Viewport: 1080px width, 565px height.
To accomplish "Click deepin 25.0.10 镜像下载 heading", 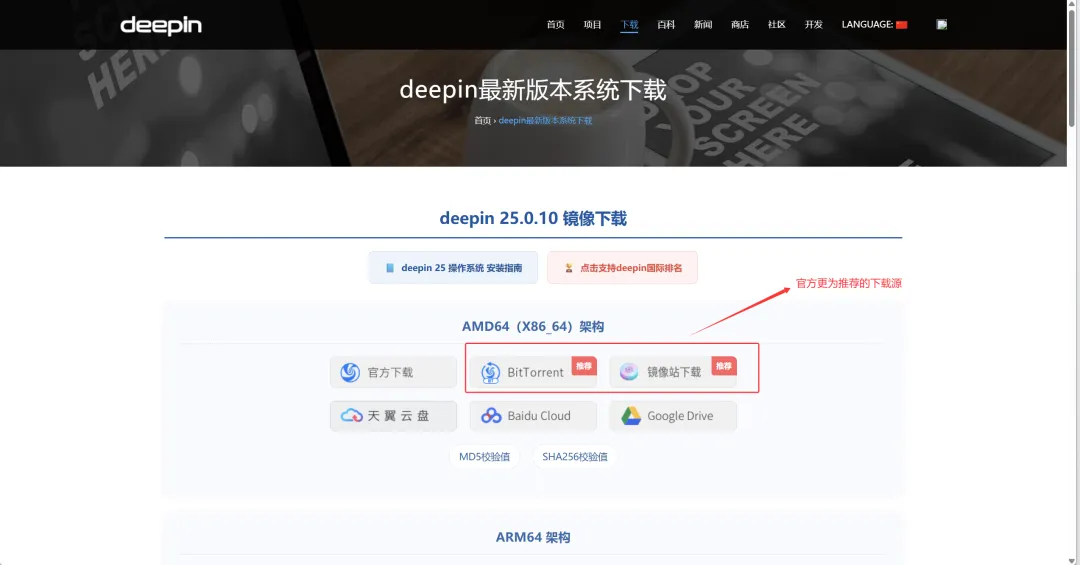I will [533, 218].
